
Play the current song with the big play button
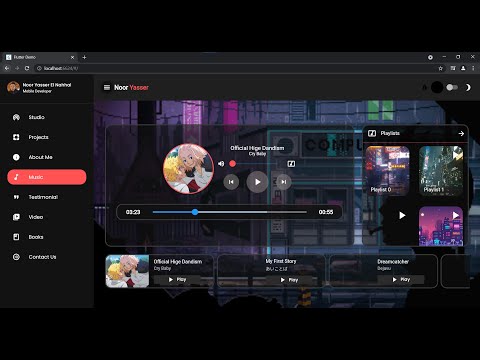257,182
